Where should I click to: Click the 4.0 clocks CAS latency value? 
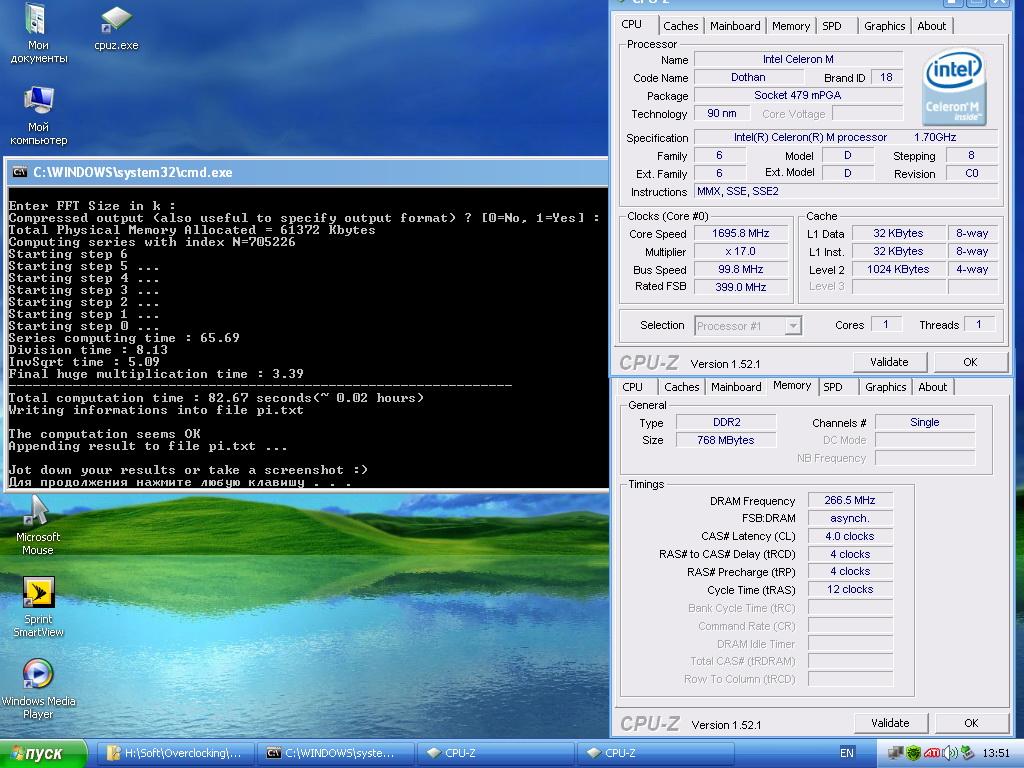click(x=850, y=536)
